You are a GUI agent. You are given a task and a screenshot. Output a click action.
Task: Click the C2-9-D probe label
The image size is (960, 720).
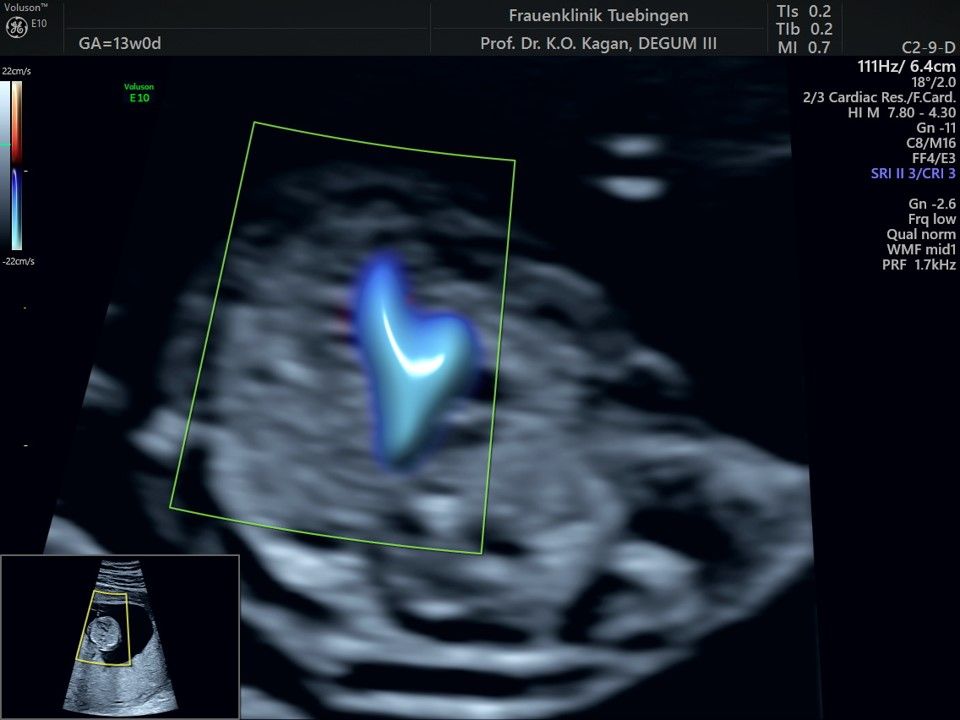[x=928, y=48]
